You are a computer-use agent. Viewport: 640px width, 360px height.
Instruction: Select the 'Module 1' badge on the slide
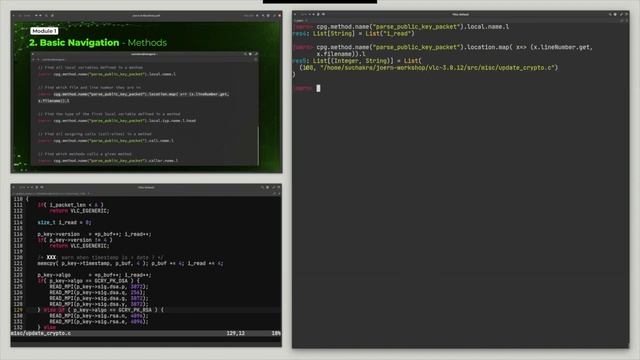pos(44,31)
